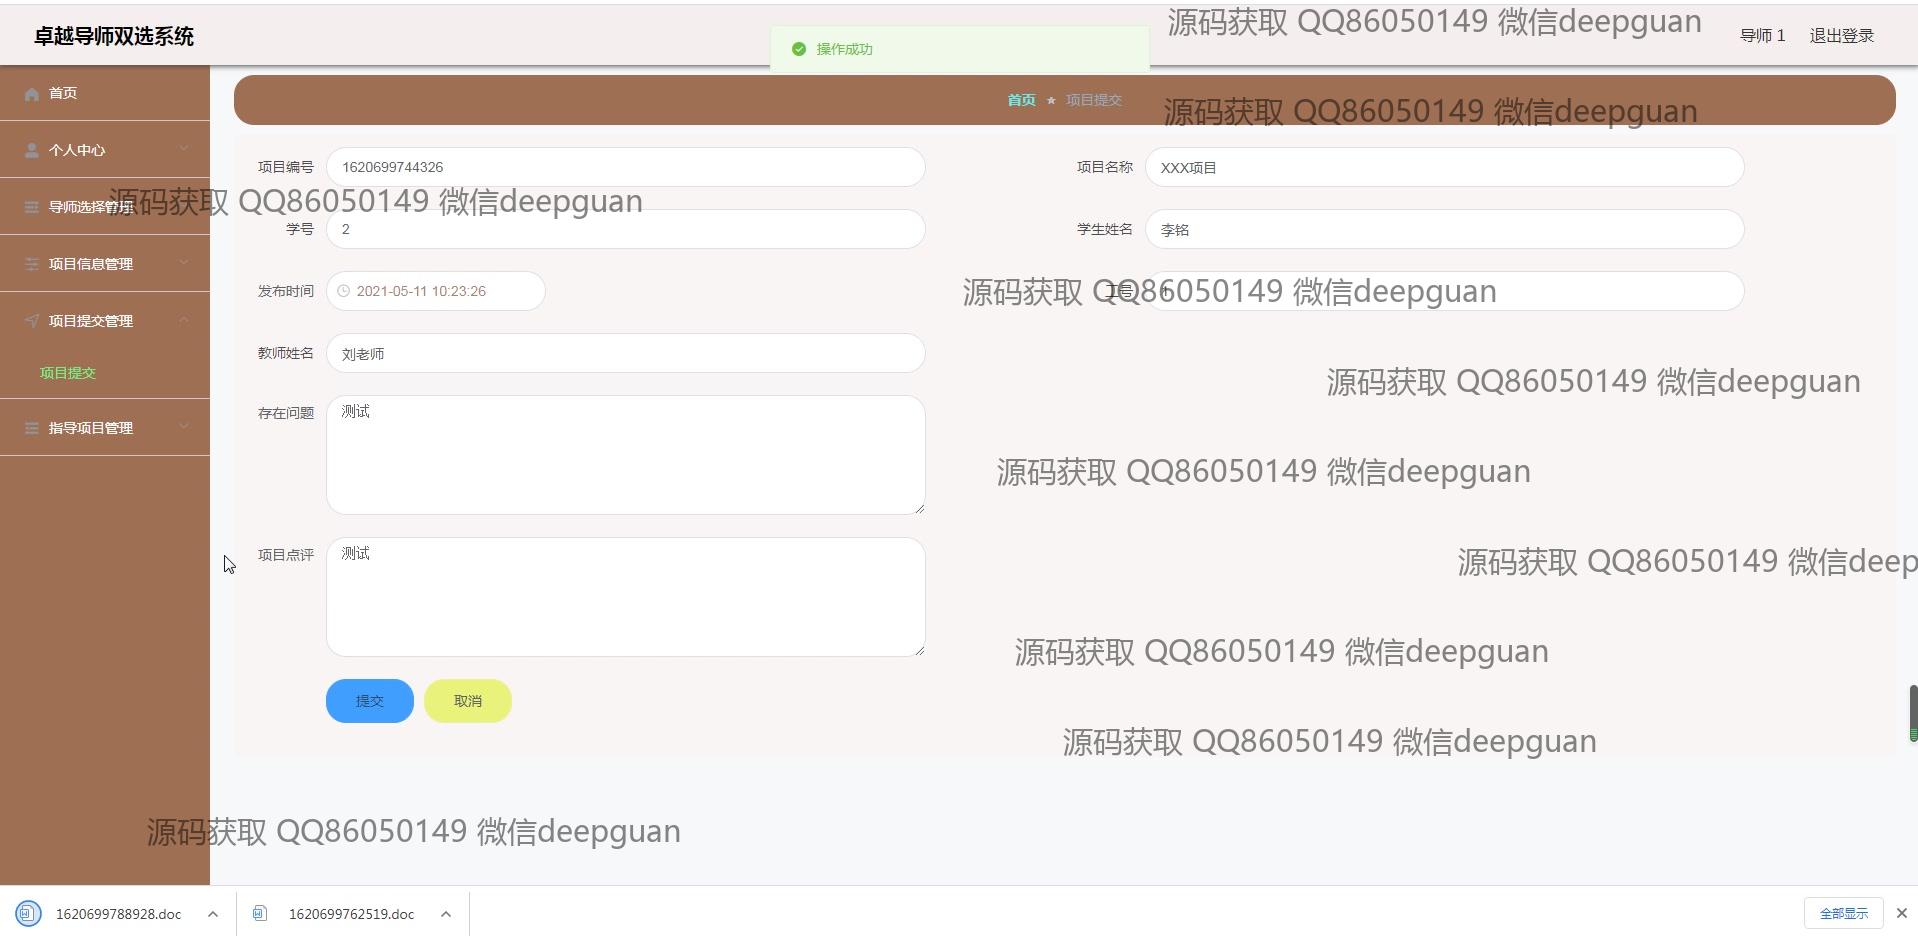Open the 首页 sidebar menu item
The height and width of the screenshot is (942, 1918).
(x=105, y=93)
